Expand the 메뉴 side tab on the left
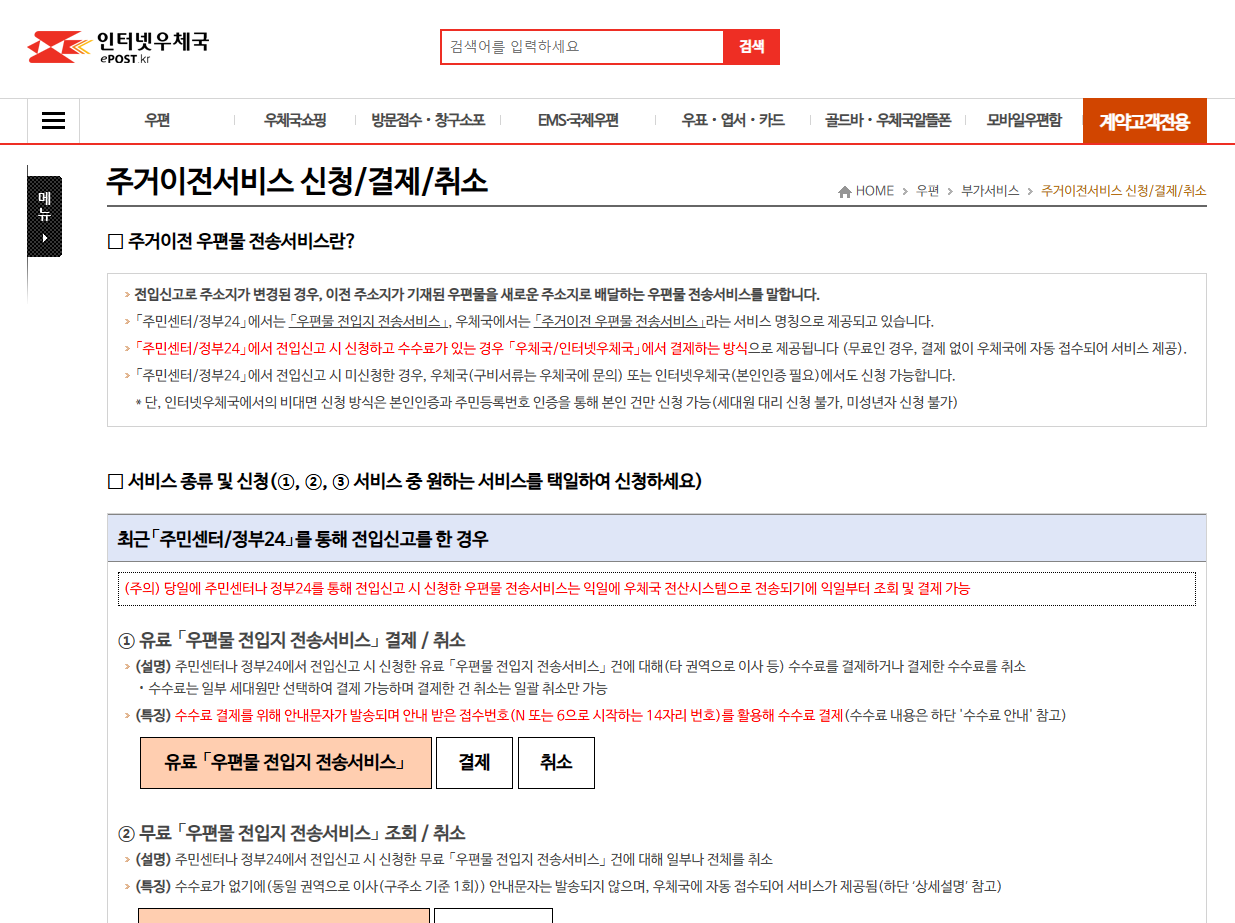 (44, 215)
